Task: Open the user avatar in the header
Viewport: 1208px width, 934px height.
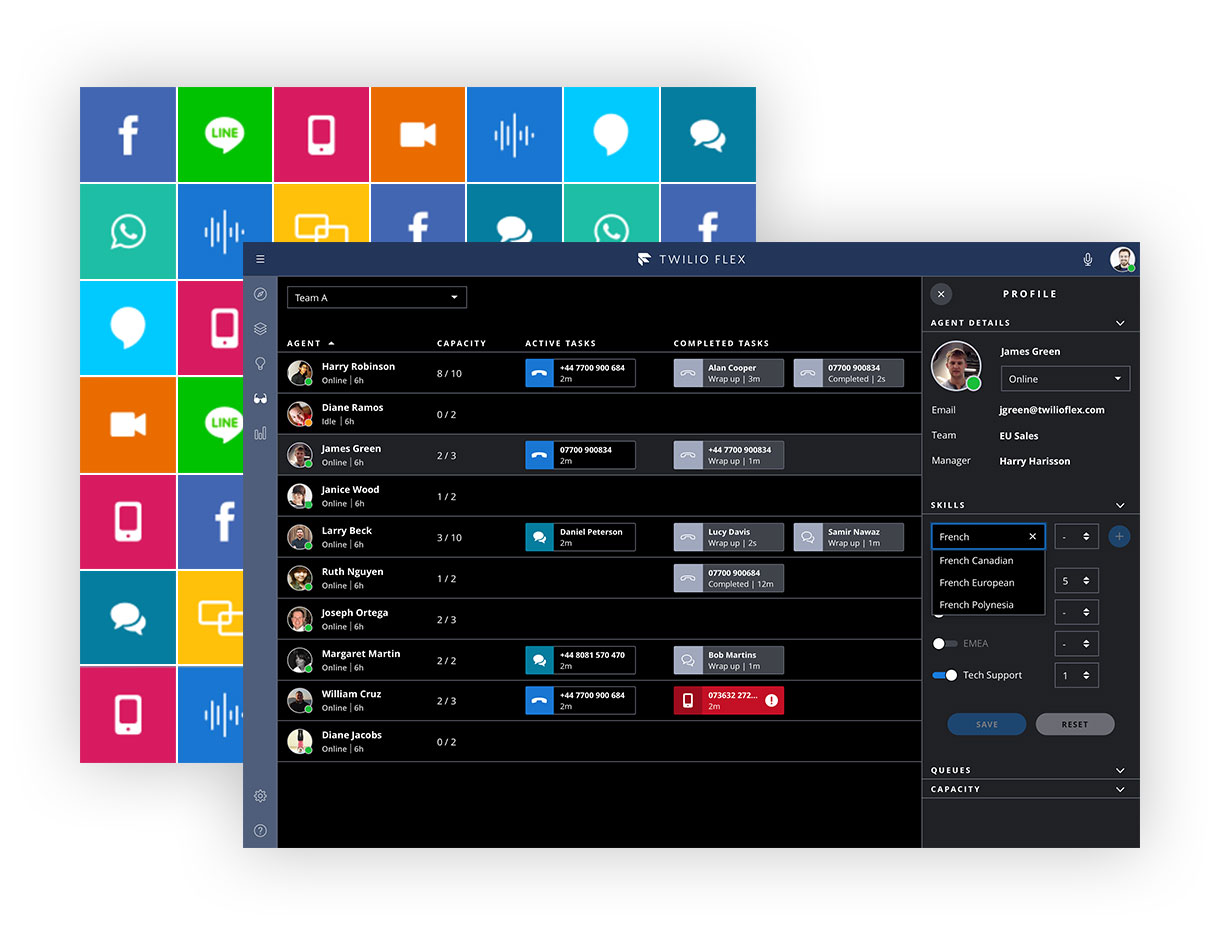Action: 1123,259
